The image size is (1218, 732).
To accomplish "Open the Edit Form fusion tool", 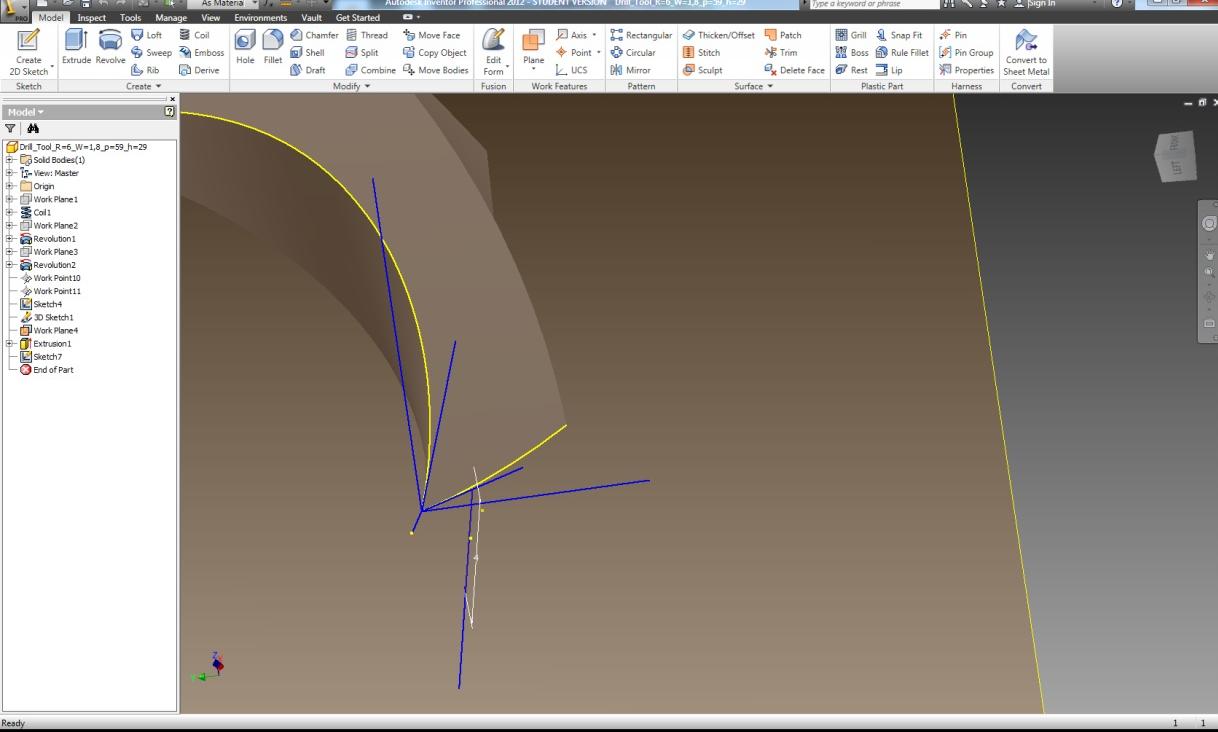I will [x=493, y=51].
